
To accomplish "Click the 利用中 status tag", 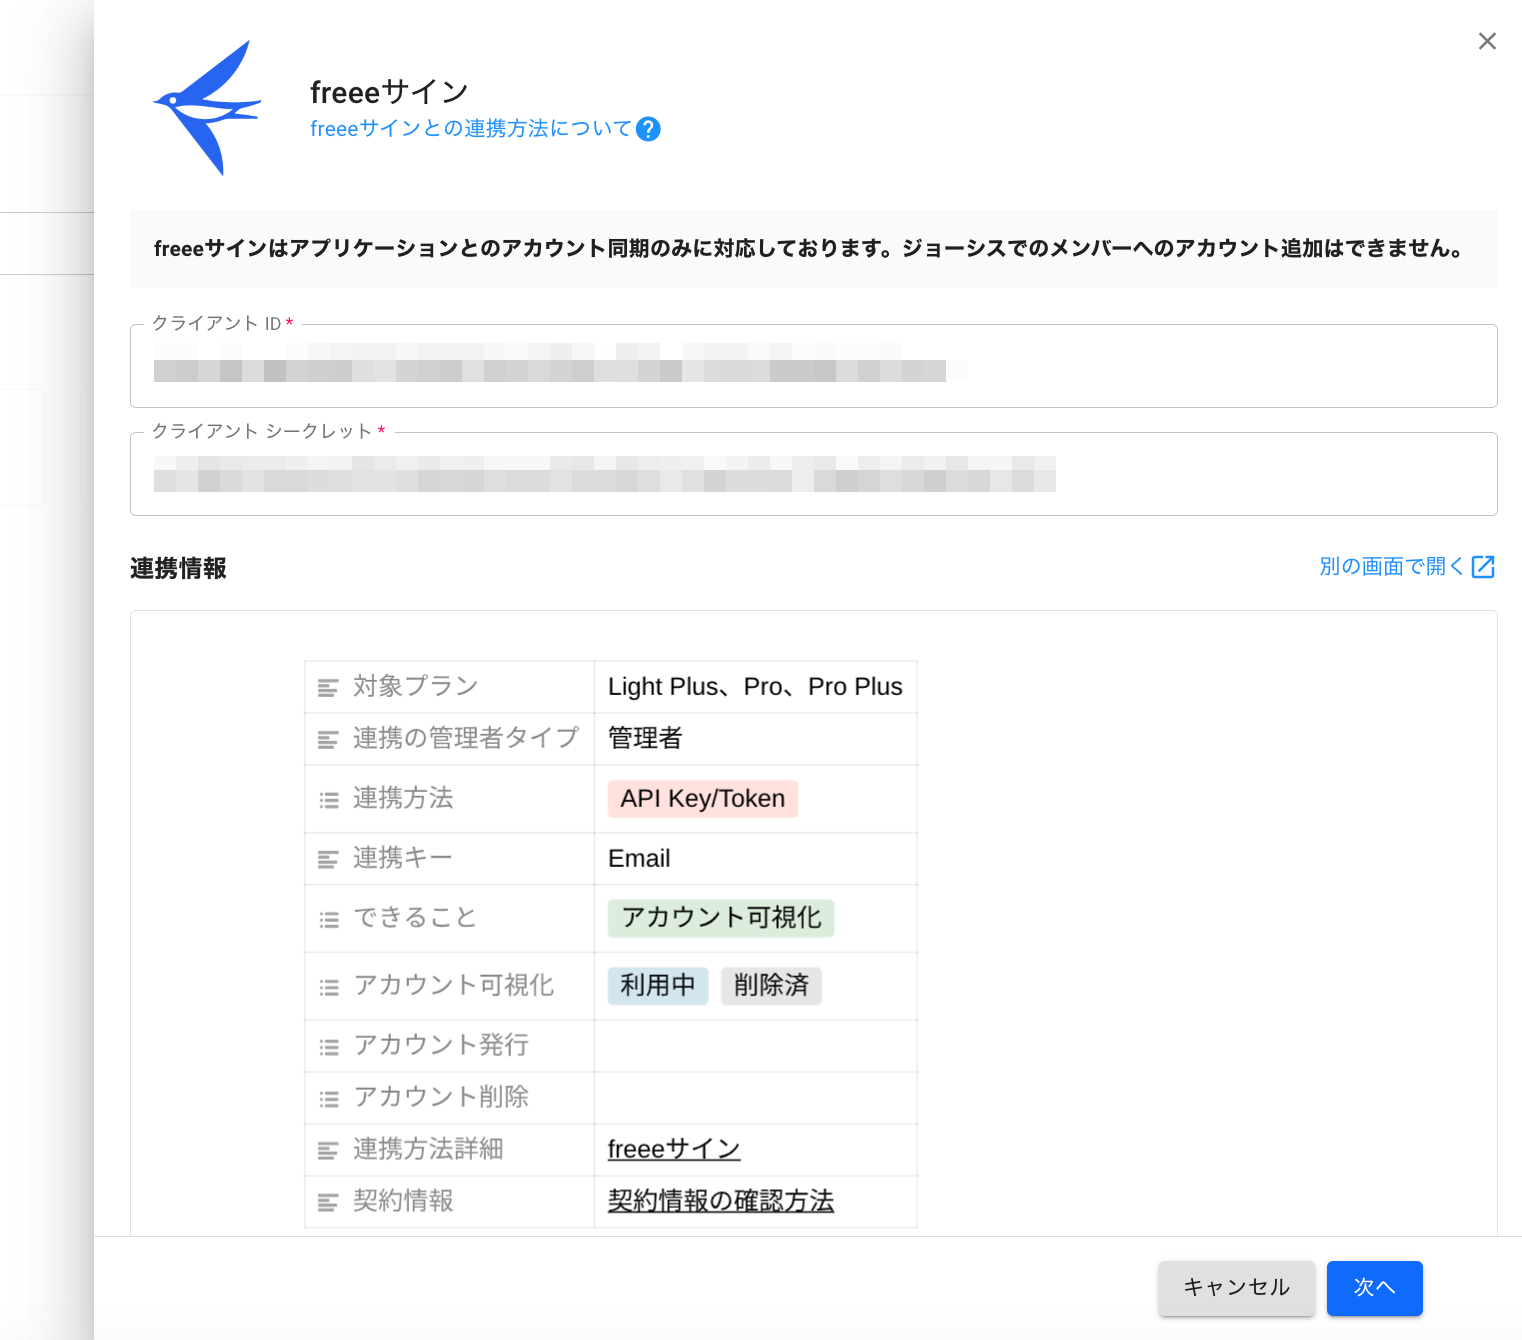I will 657,986.
